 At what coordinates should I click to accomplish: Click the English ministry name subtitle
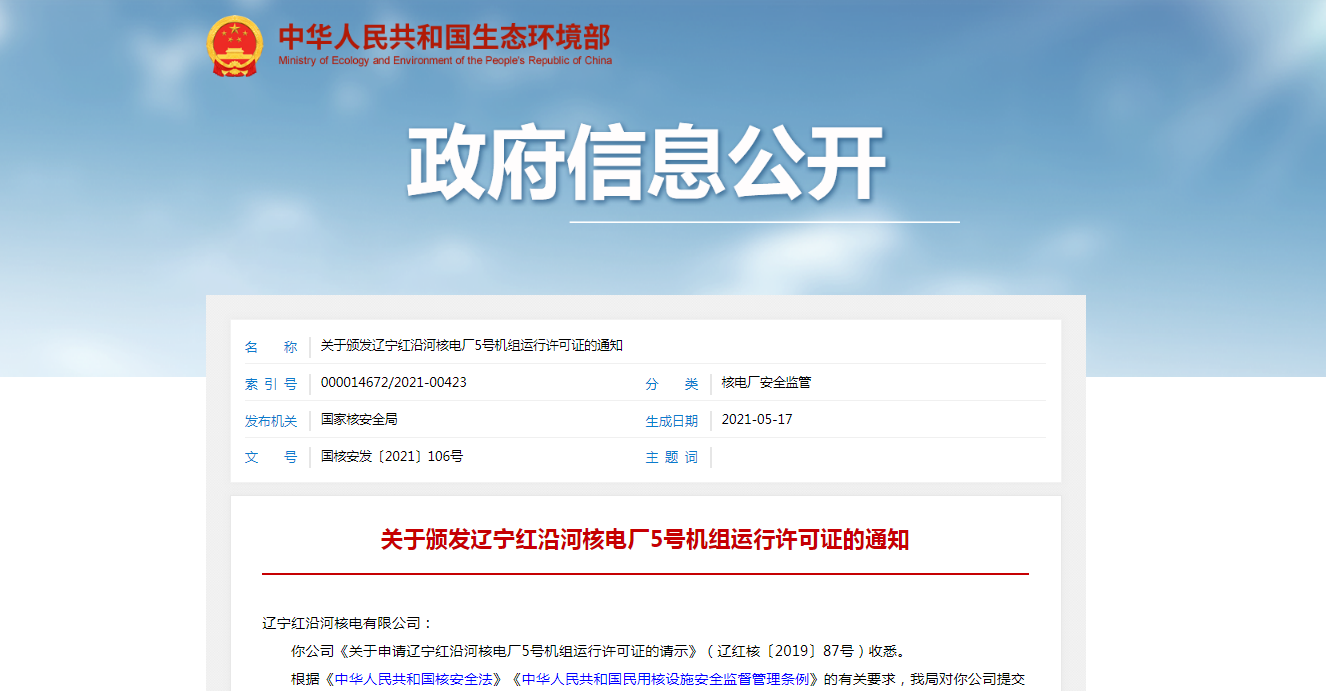pos(445,61)
